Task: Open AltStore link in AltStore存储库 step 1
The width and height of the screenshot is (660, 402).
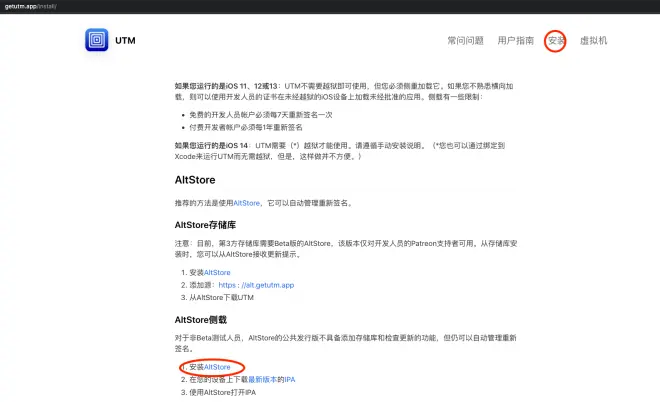Action: click(x=217, y=272)
